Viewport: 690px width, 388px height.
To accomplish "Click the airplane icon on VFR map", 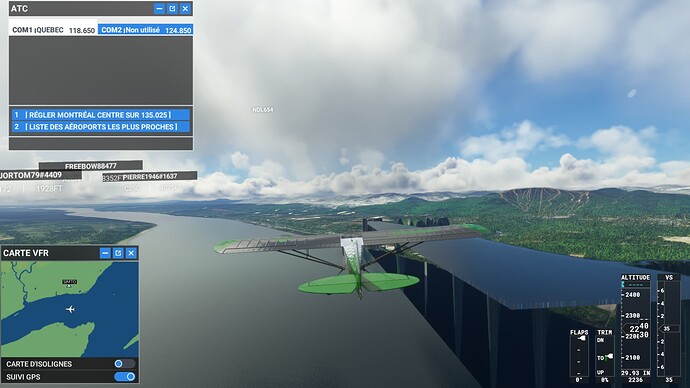I will (x=70, y=309).
